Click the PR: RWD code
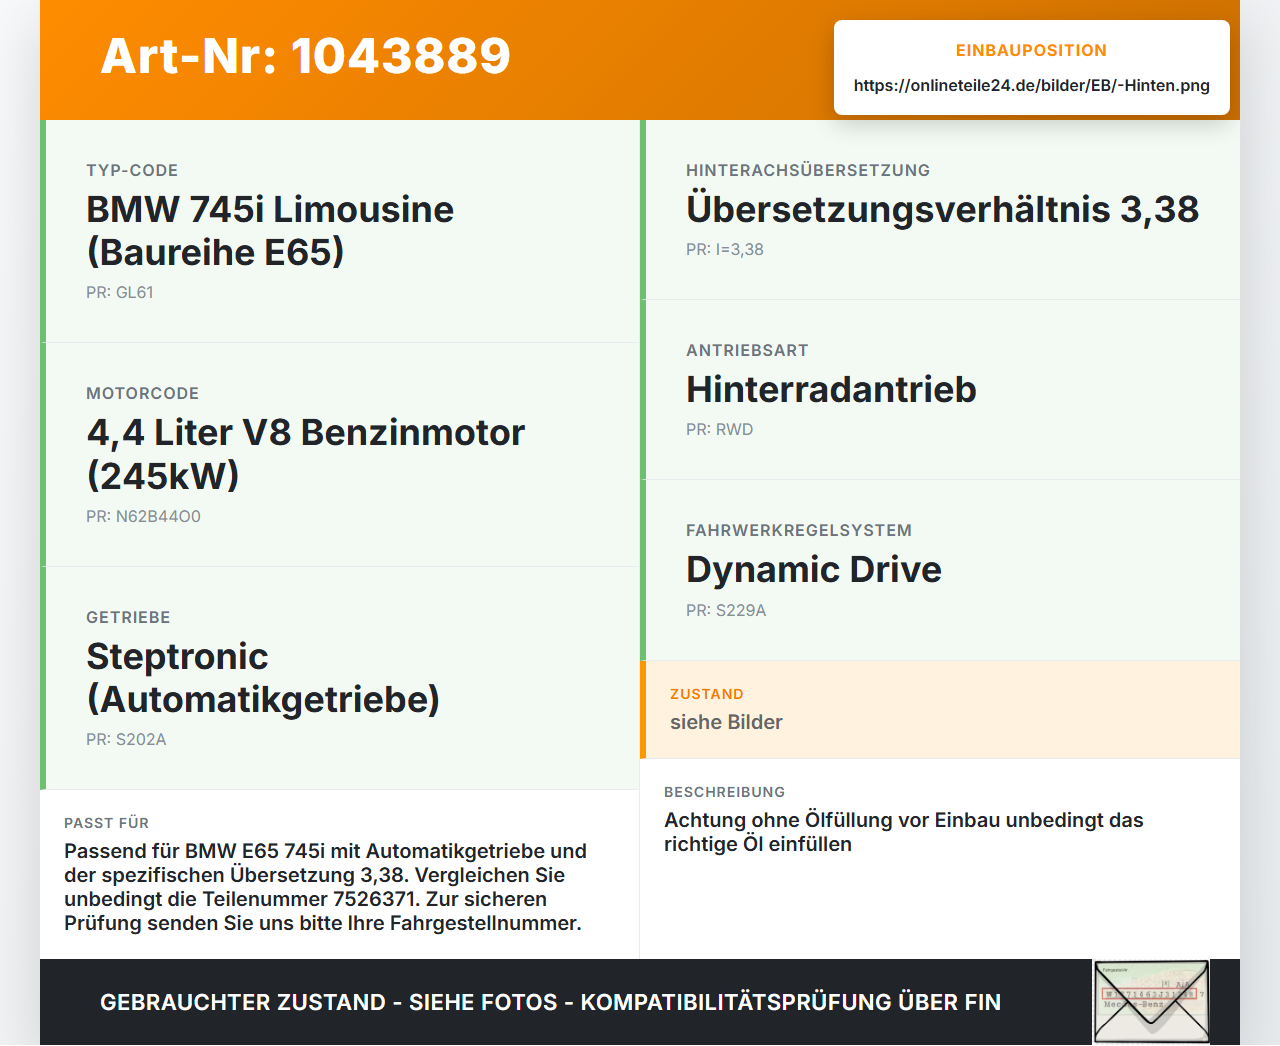 [x=719, y=429]
